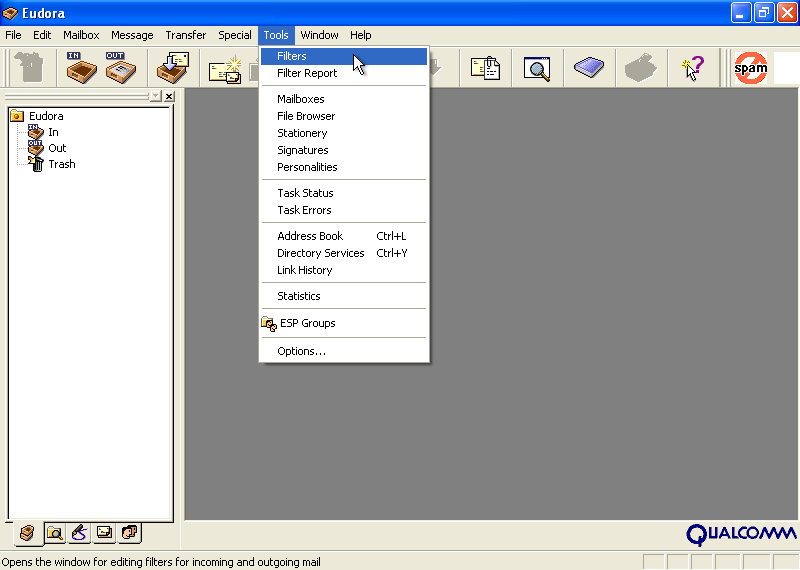
Task: Click the Attach File toolbar icon
Action: (485, 68)
